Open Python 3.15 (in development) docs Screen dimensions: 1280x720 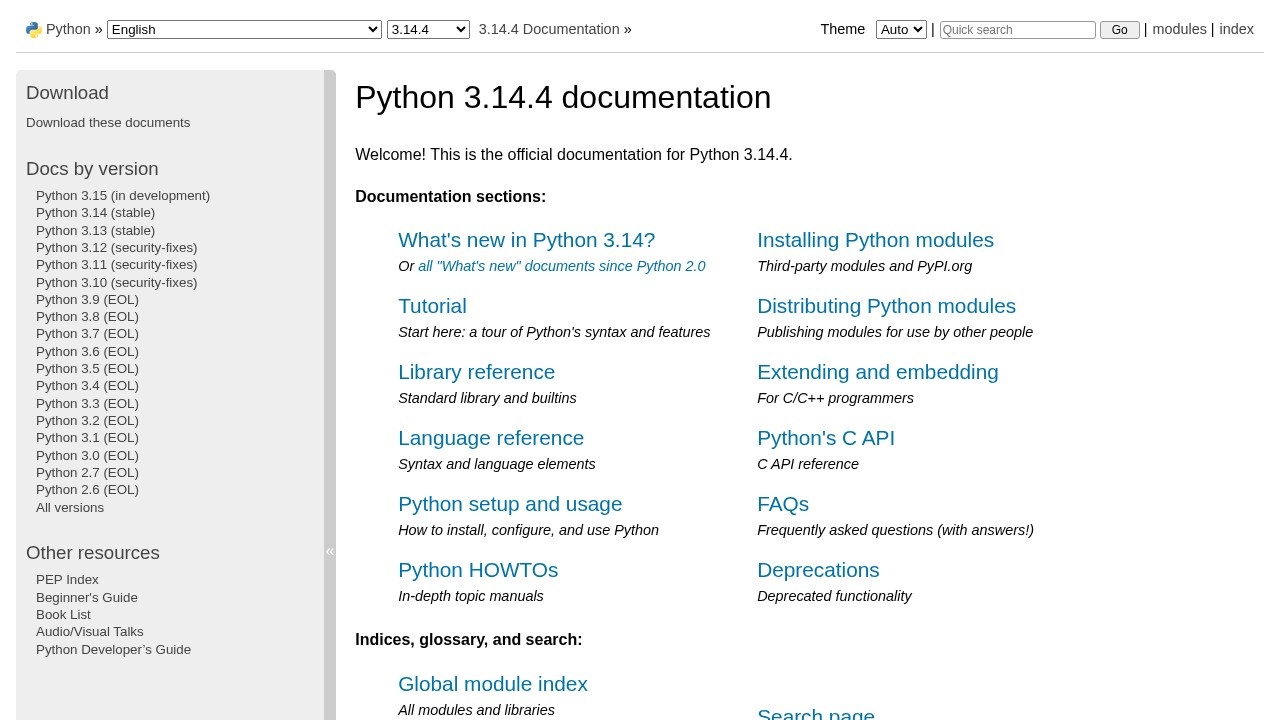[x=123, y=196]
